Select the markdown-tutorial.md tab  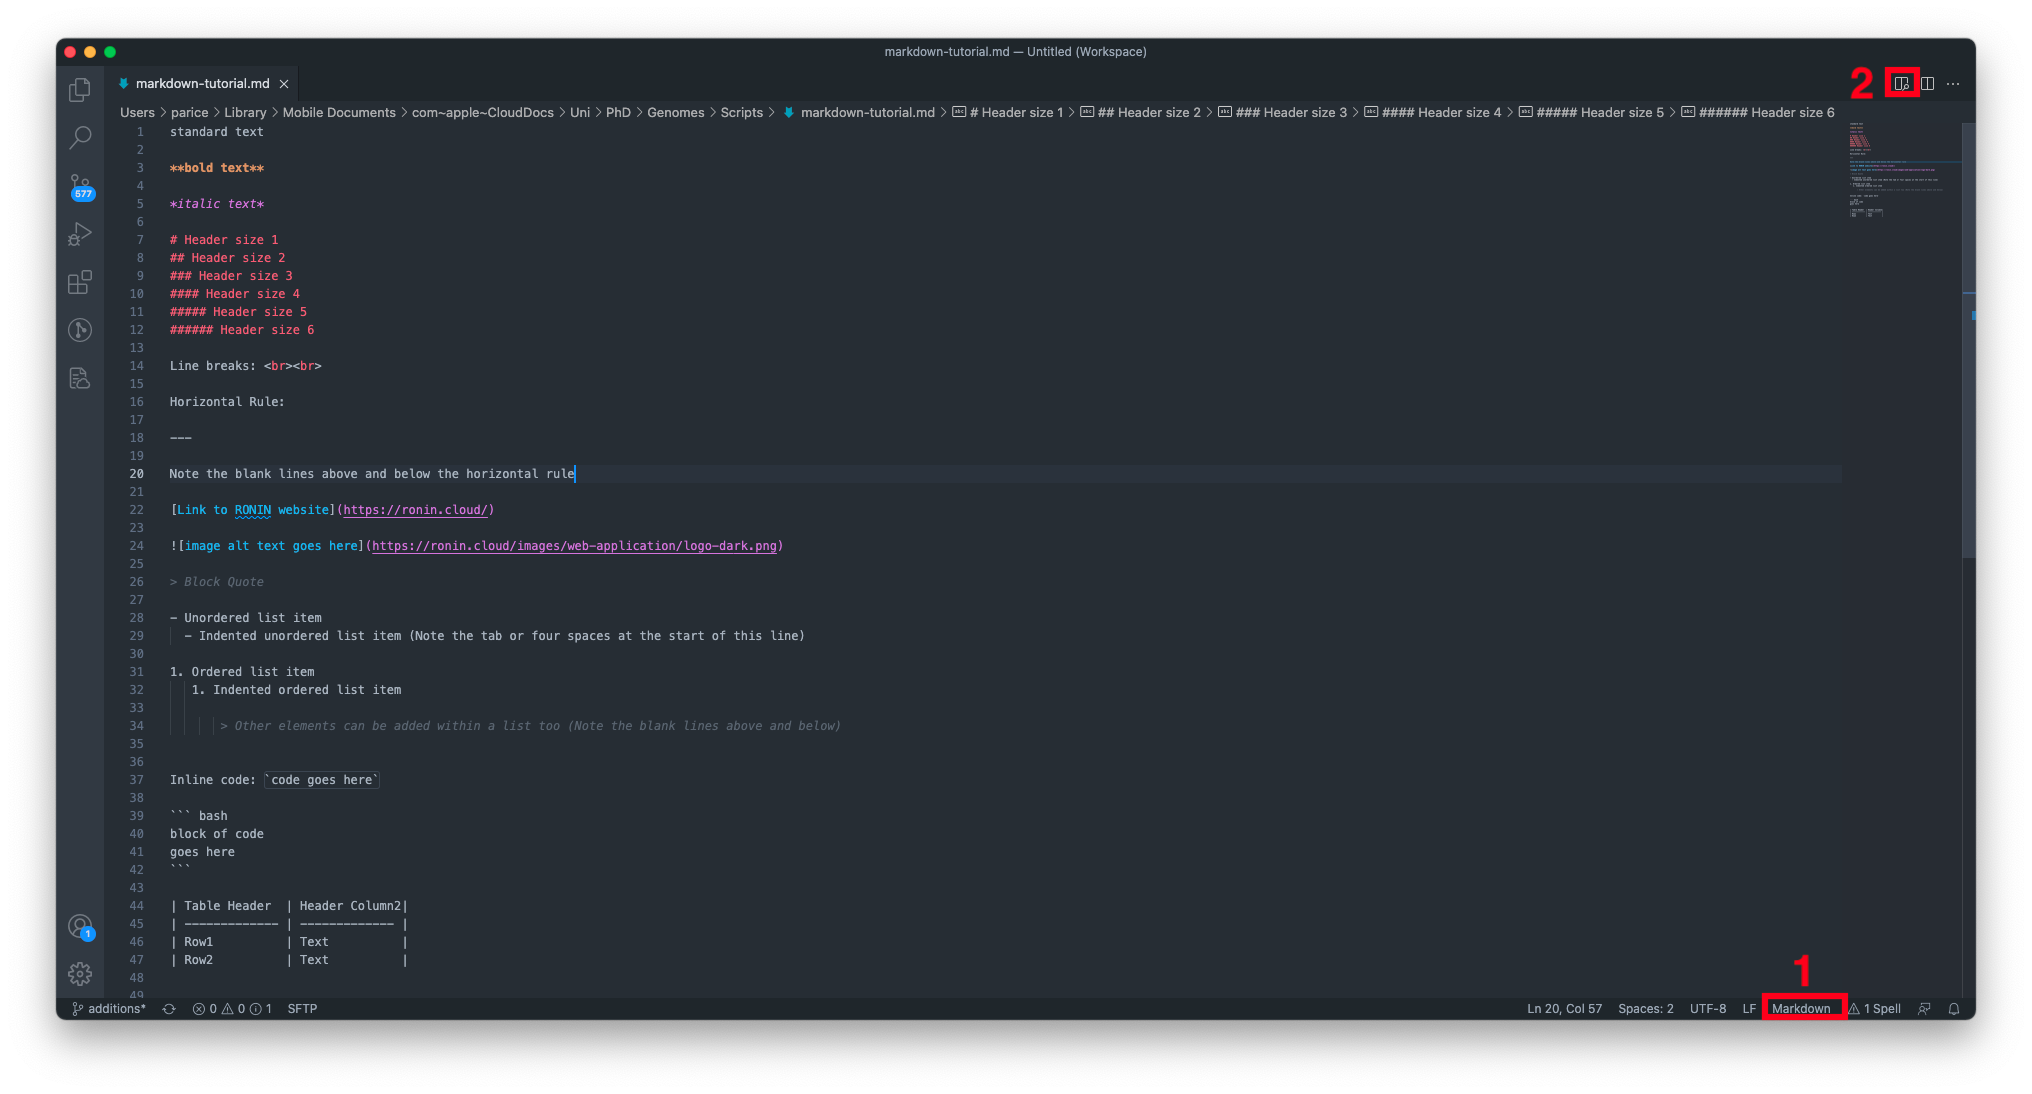(202, 83)
